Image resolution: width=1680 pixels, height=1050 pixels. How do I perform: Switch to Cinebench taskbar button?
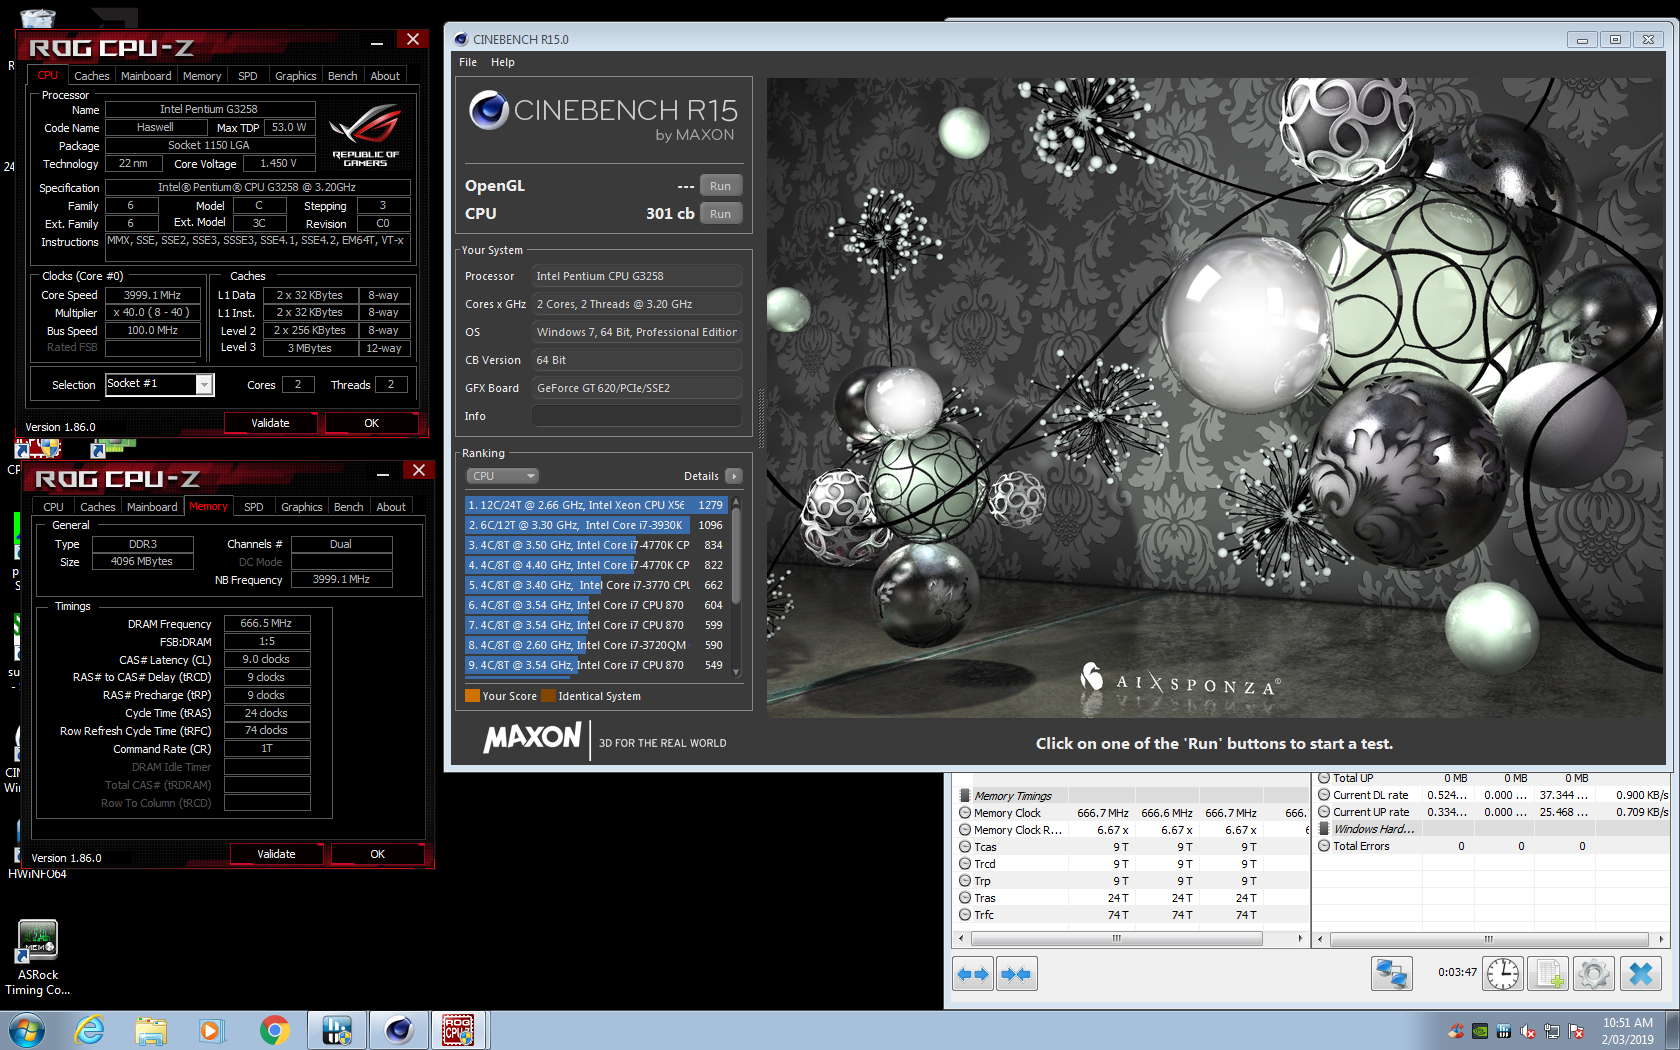point(398,1030)
